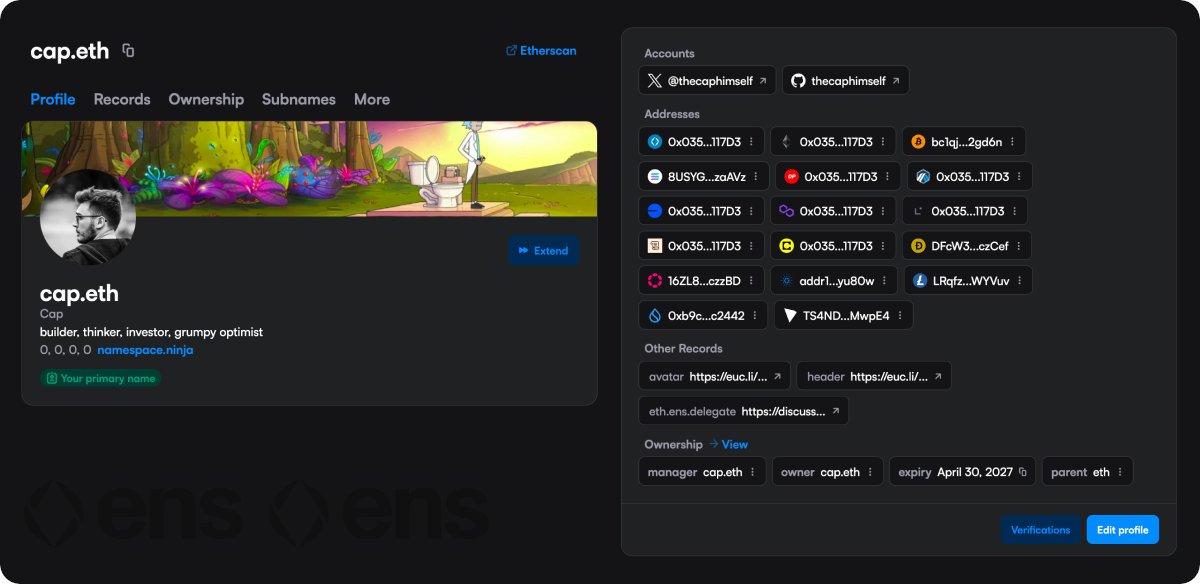Select the Profile tab
This screenshot has height=584, width=1200.
(53, 99)
